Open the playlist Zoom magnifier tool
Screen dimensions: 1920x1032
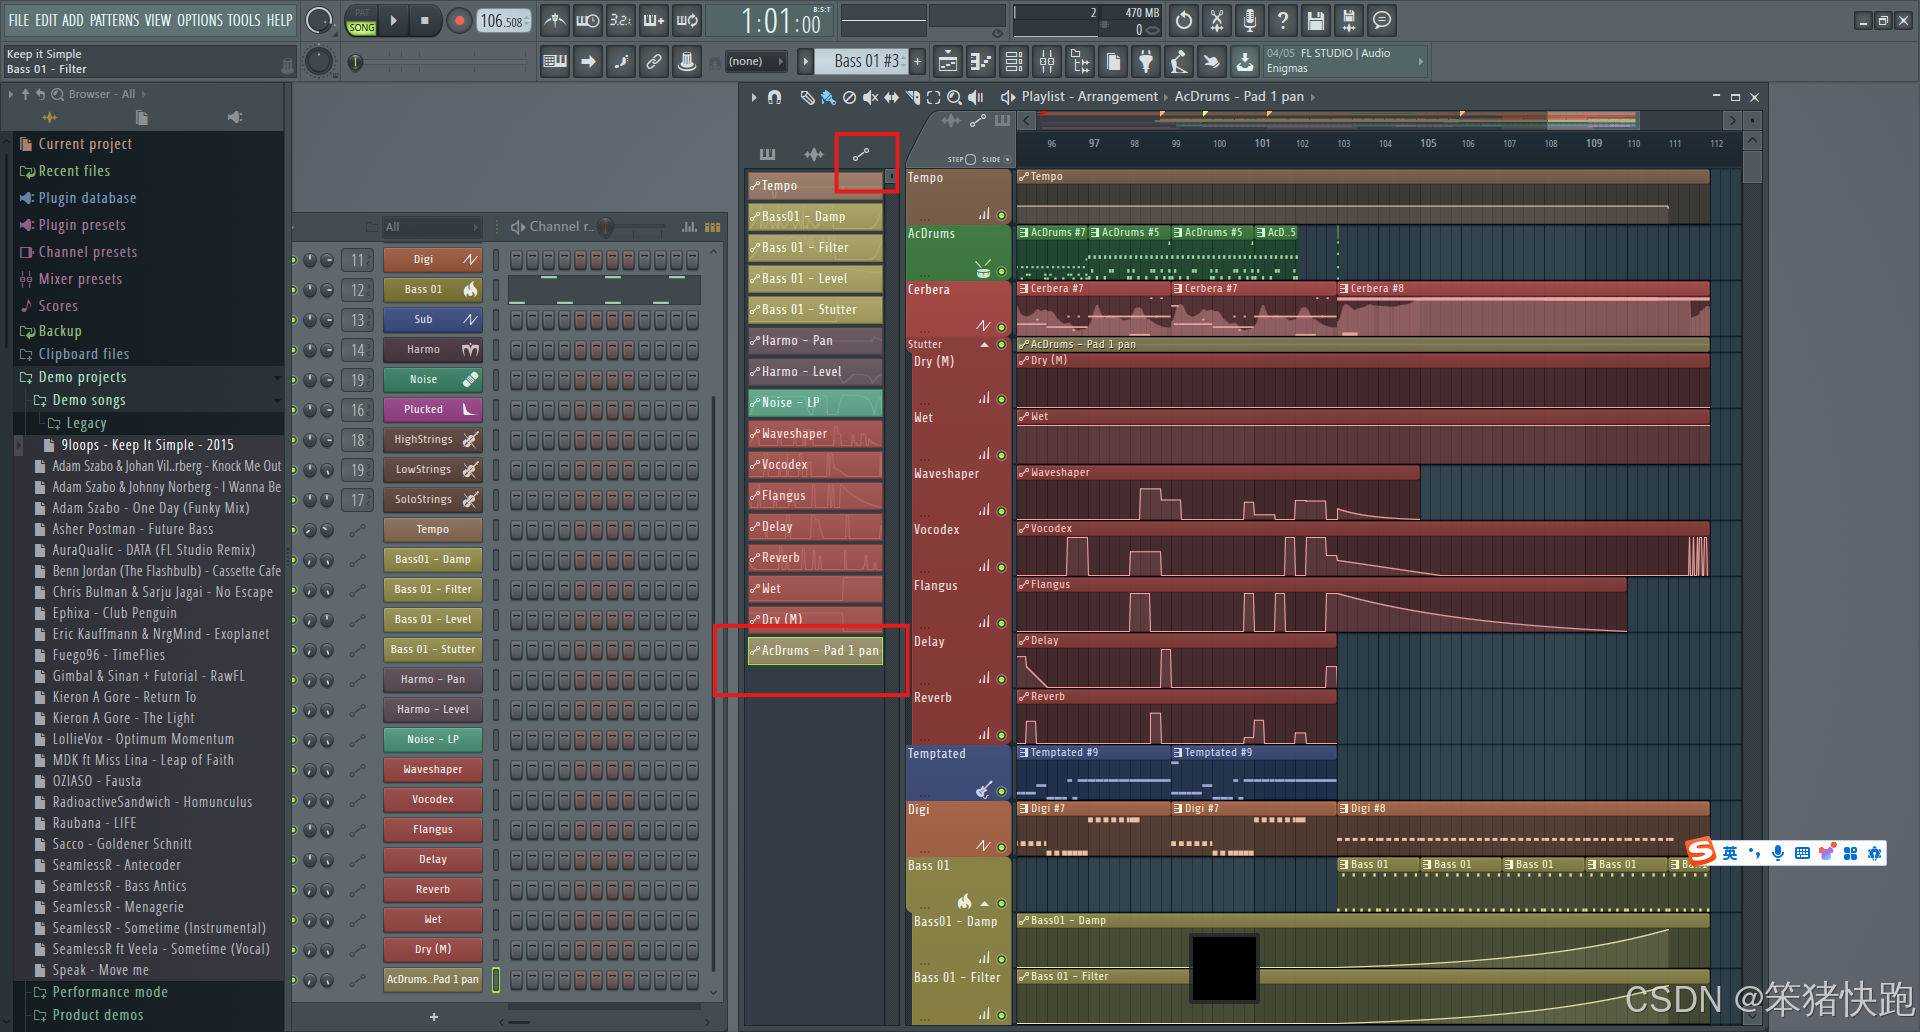click(953, 97)
